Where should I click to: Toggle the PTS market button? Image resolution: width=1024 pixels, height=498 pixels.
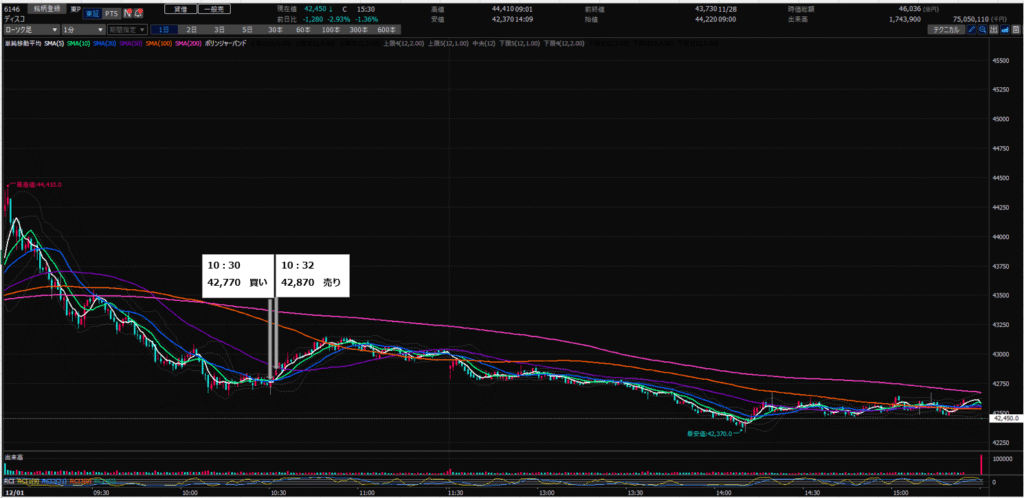pos(110,14)
